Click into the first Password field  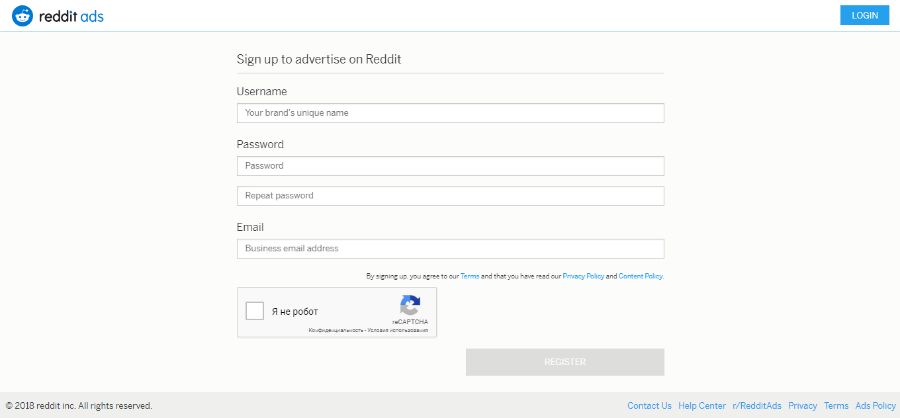(450, 166)
